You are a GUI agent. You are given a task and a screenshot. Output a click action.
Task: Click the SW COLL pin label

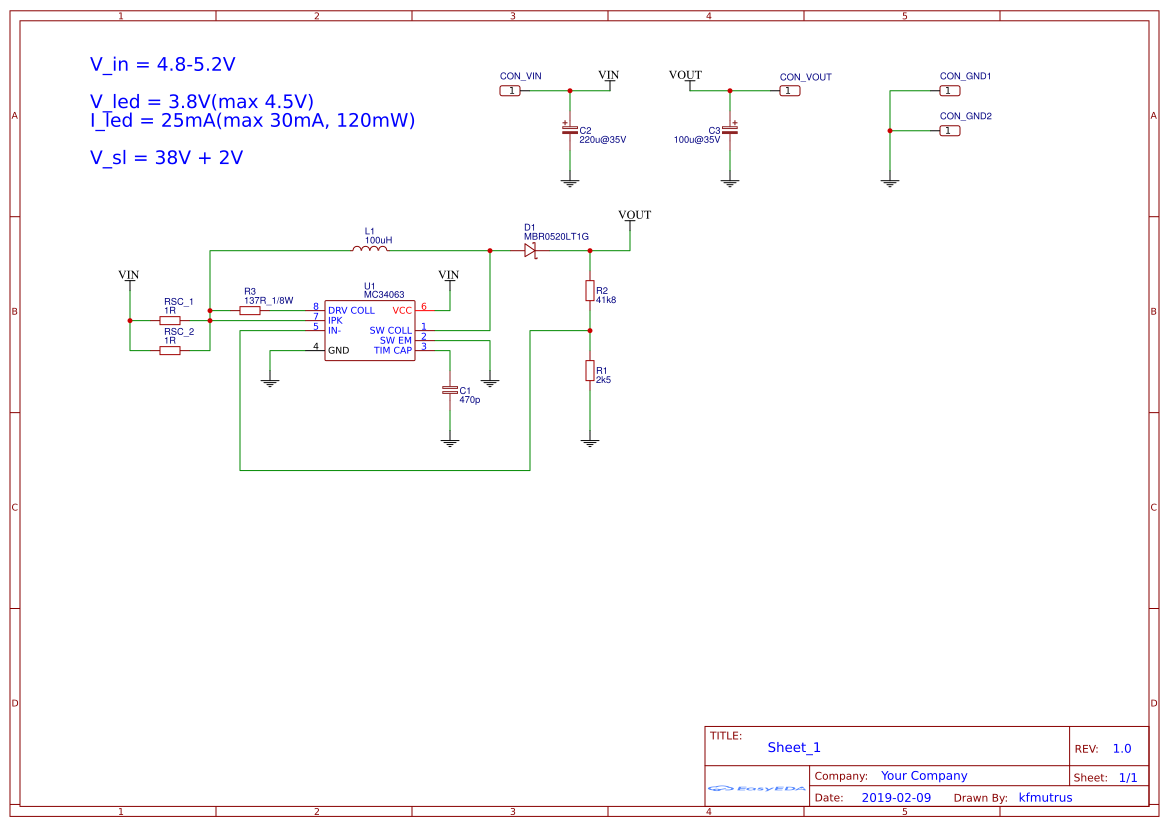click(391, 330)
